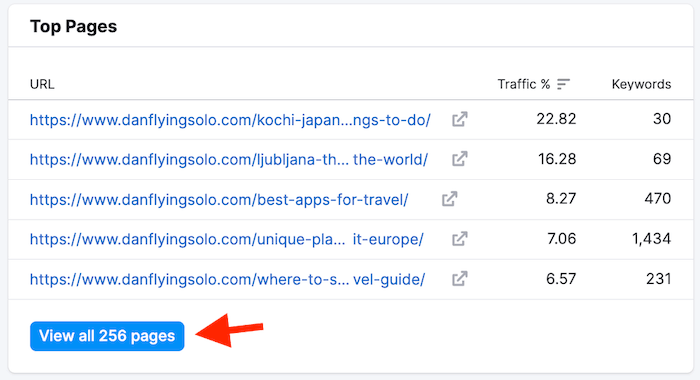
Task: Click the keywords count 30
Action: (662, 119)
